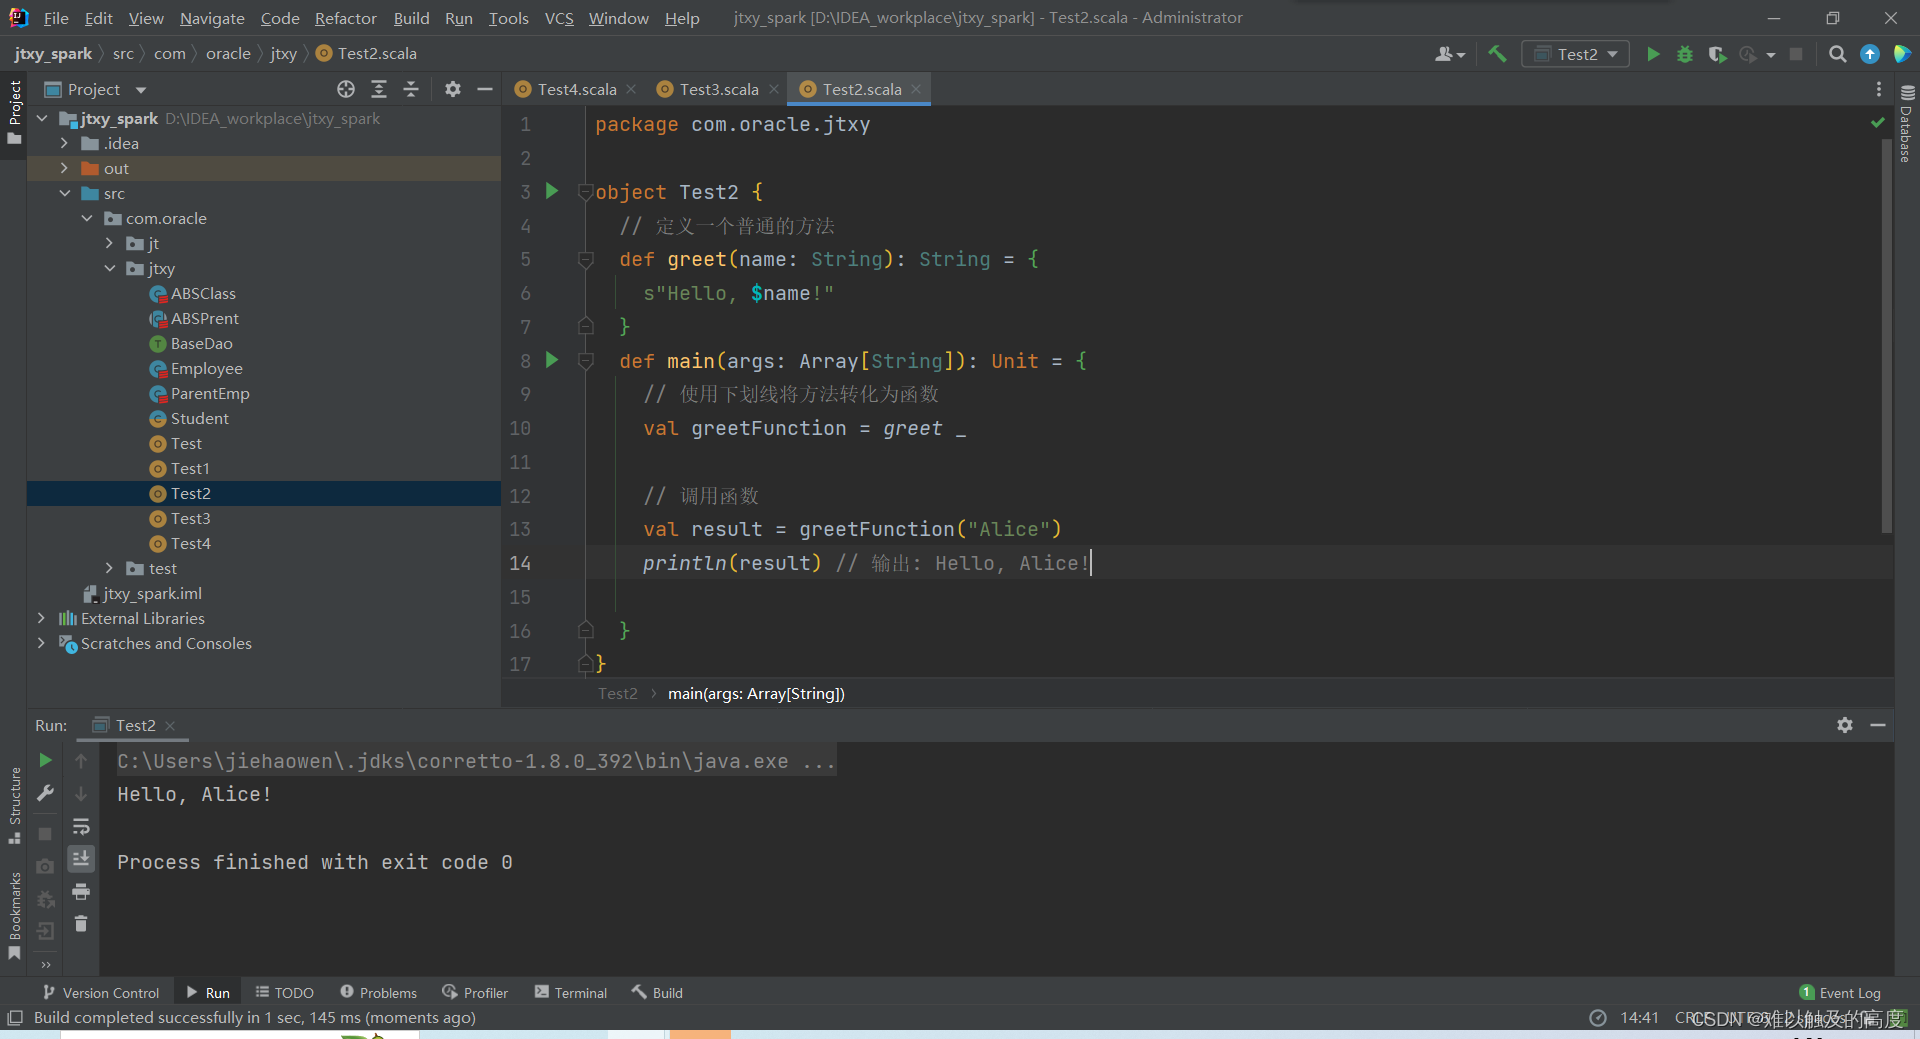The image size is (1920, 1039).
Task: Click main(args: Array[String]) editor breadcrumb
Action: pyautogui.click(x=756, y=693)
